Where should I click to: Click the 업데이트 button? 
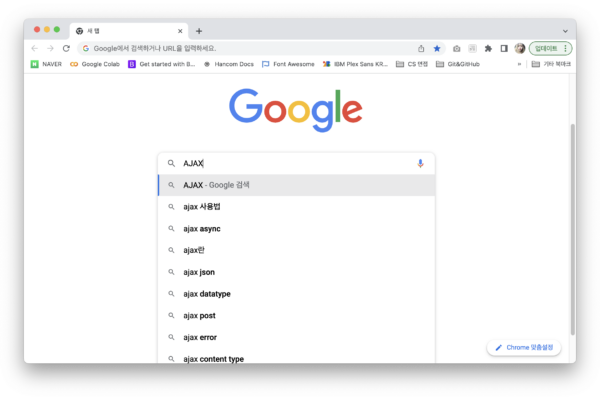(550, 49)
